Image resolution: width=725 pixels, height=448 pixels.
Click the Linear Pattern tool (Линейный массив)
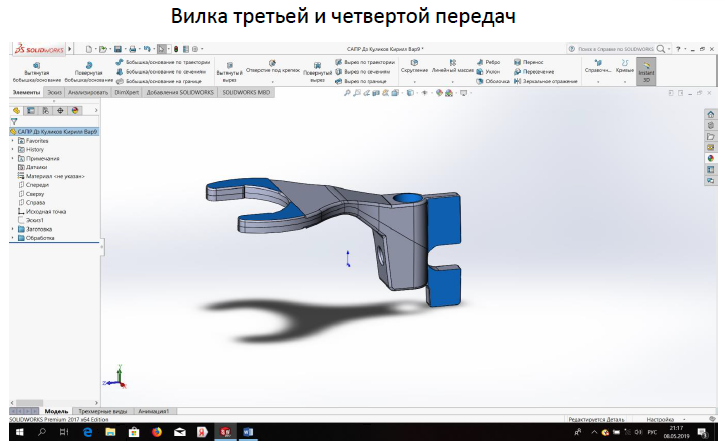452,67
